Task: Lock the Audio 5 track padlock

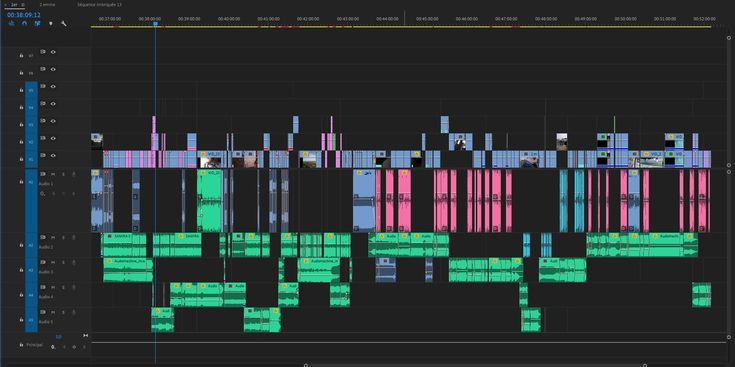Action: (x=21, y=320)
